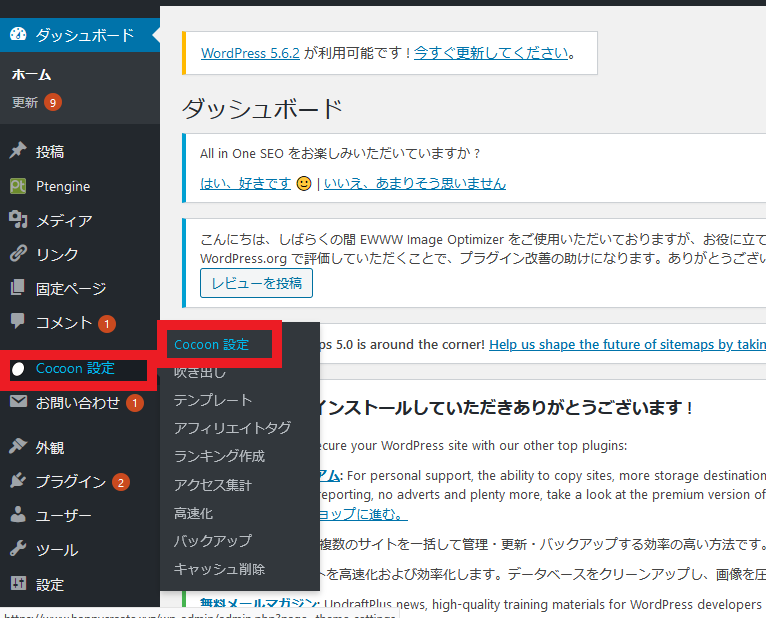Click the レビューを投稿 button
766x618 pixels.
(x=256, y=283)
